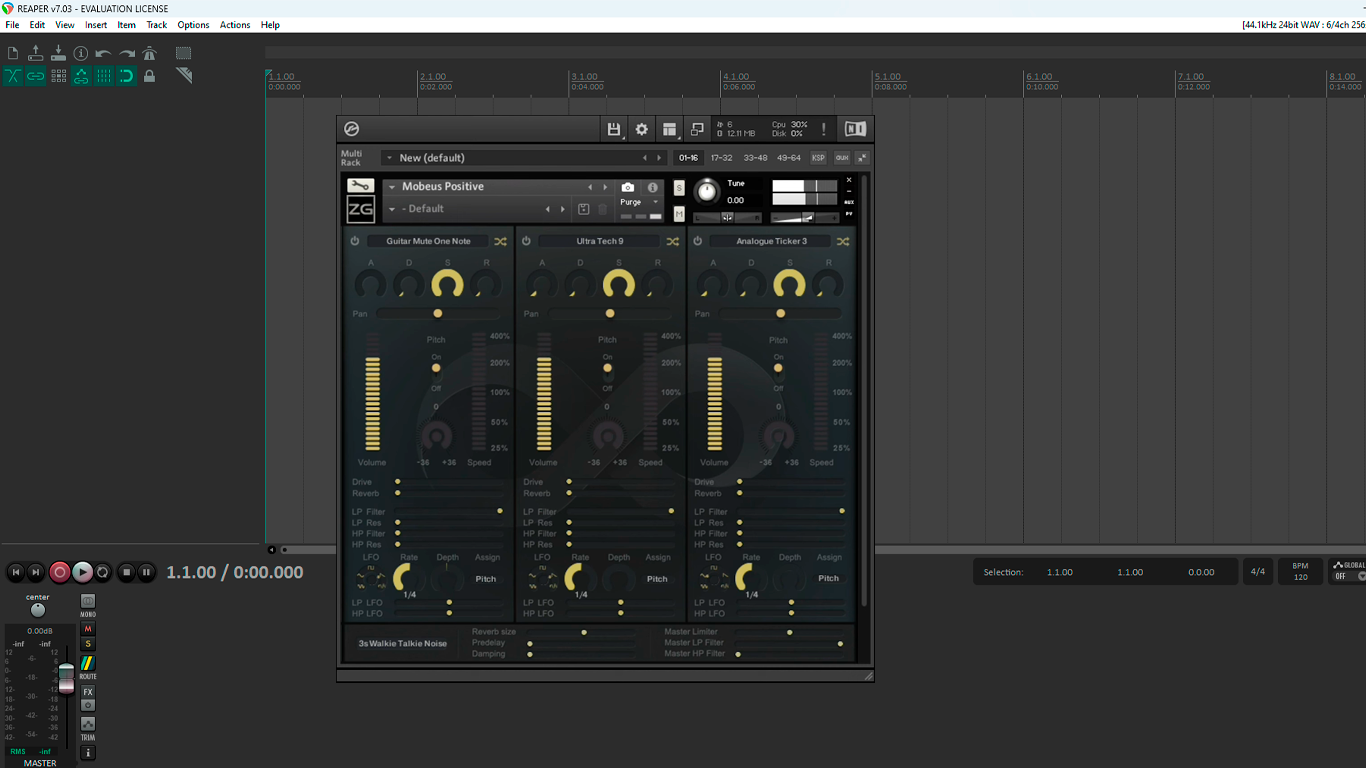The width and height of the screenshot is (1366, 768).
Task: Click the snapshot camera icon
Action: tap(628, 187)
